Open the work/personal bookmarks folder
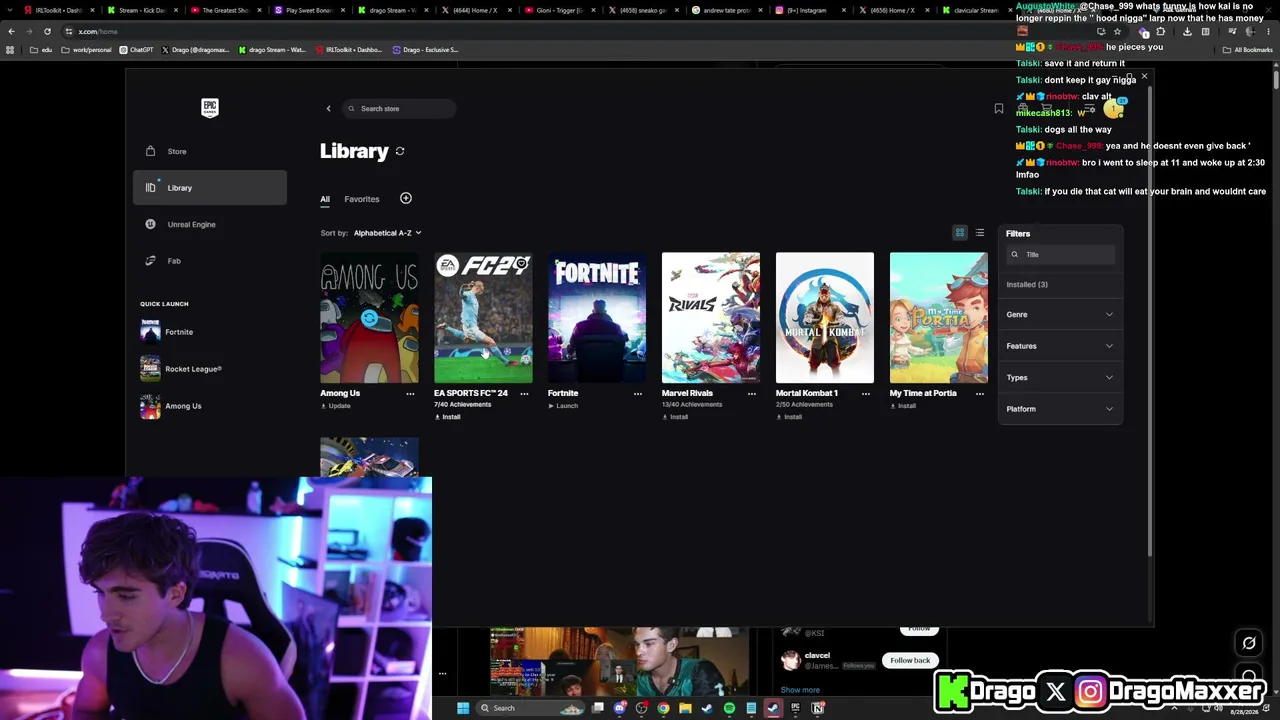Image resolution: width=1280 pixels, height=720 pixels. coord(87,50)
